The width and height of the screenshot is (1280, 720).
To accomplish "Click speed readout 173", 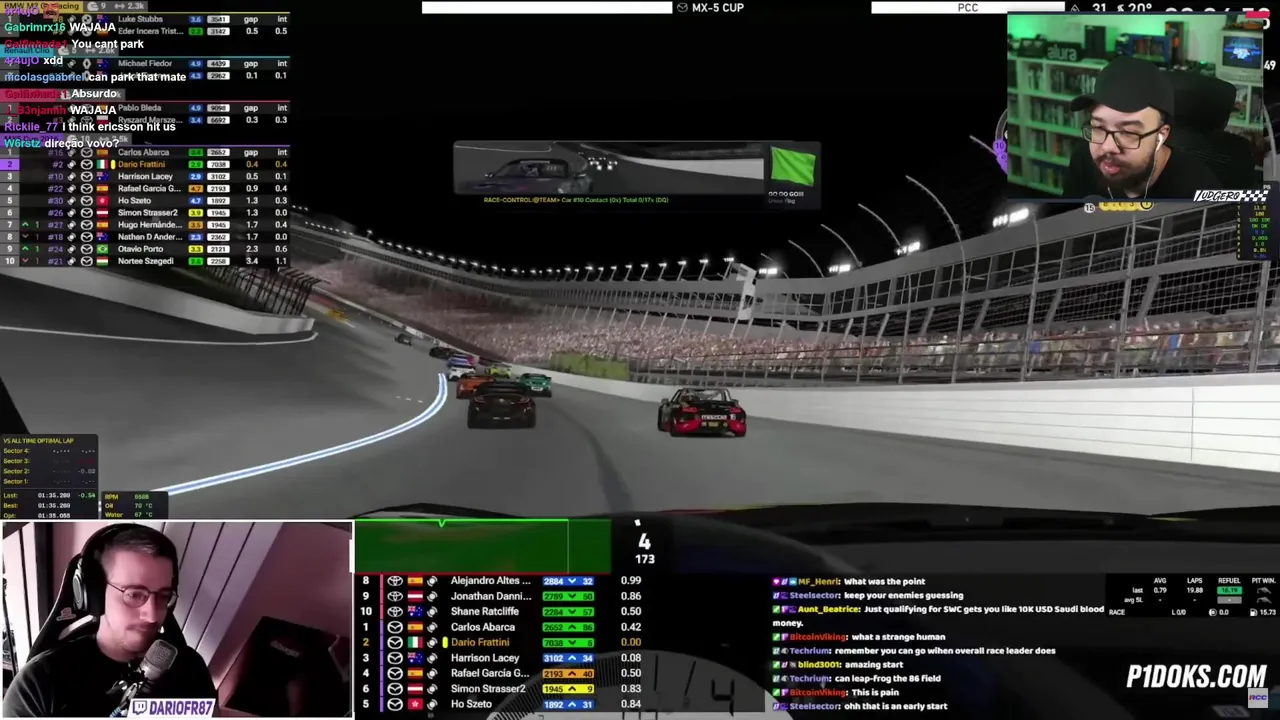I will pos(644,559).
